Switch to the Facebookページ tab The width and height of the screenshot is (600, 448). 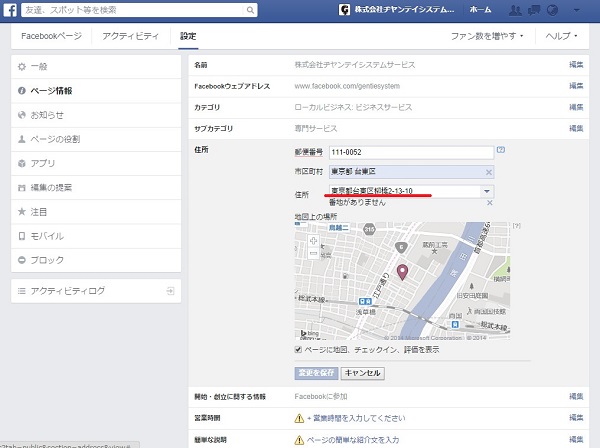tap(51, 36)
